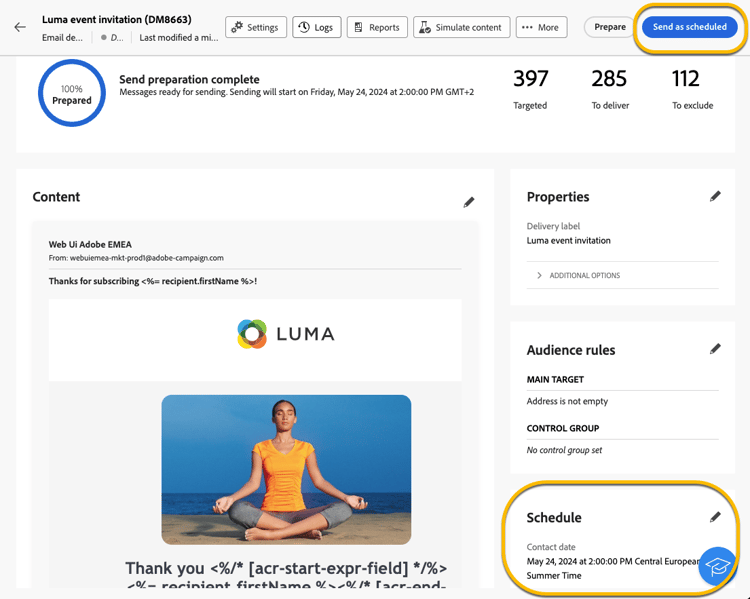
Task: Click 'No control group set' text
Action: click(x=564, y=450)
